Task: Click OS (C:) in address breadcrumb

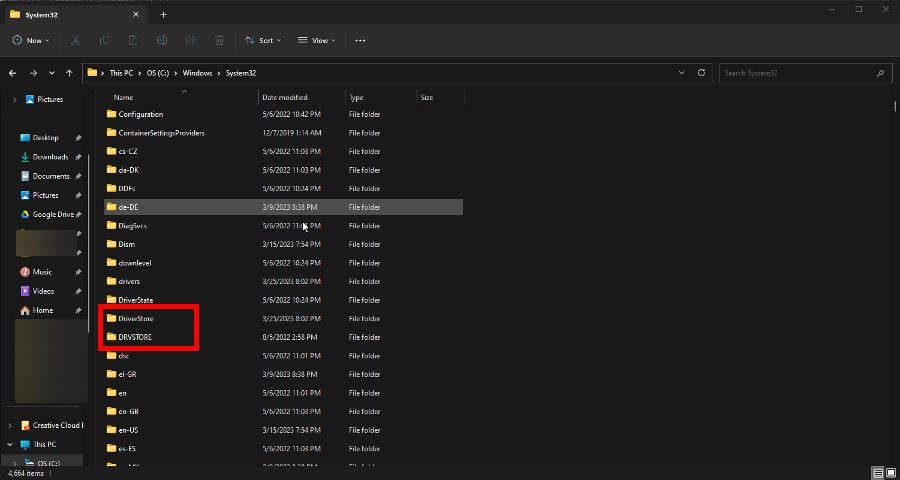Action: click(158, 73)
